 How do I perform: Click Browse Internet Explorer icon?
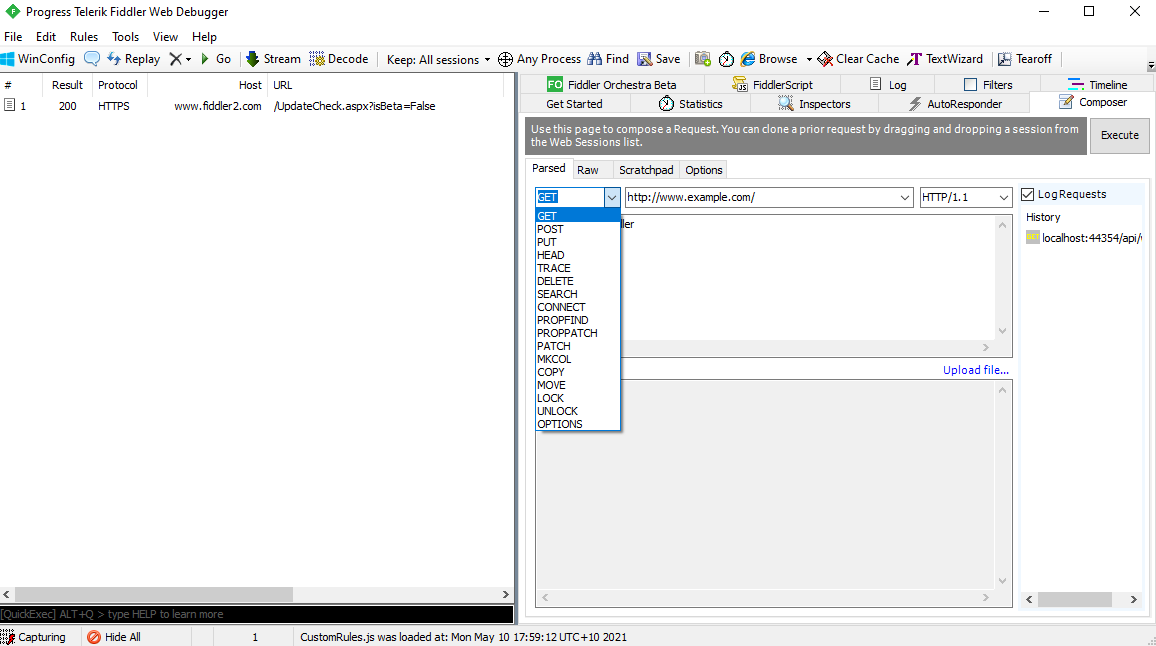pos(748,59)
